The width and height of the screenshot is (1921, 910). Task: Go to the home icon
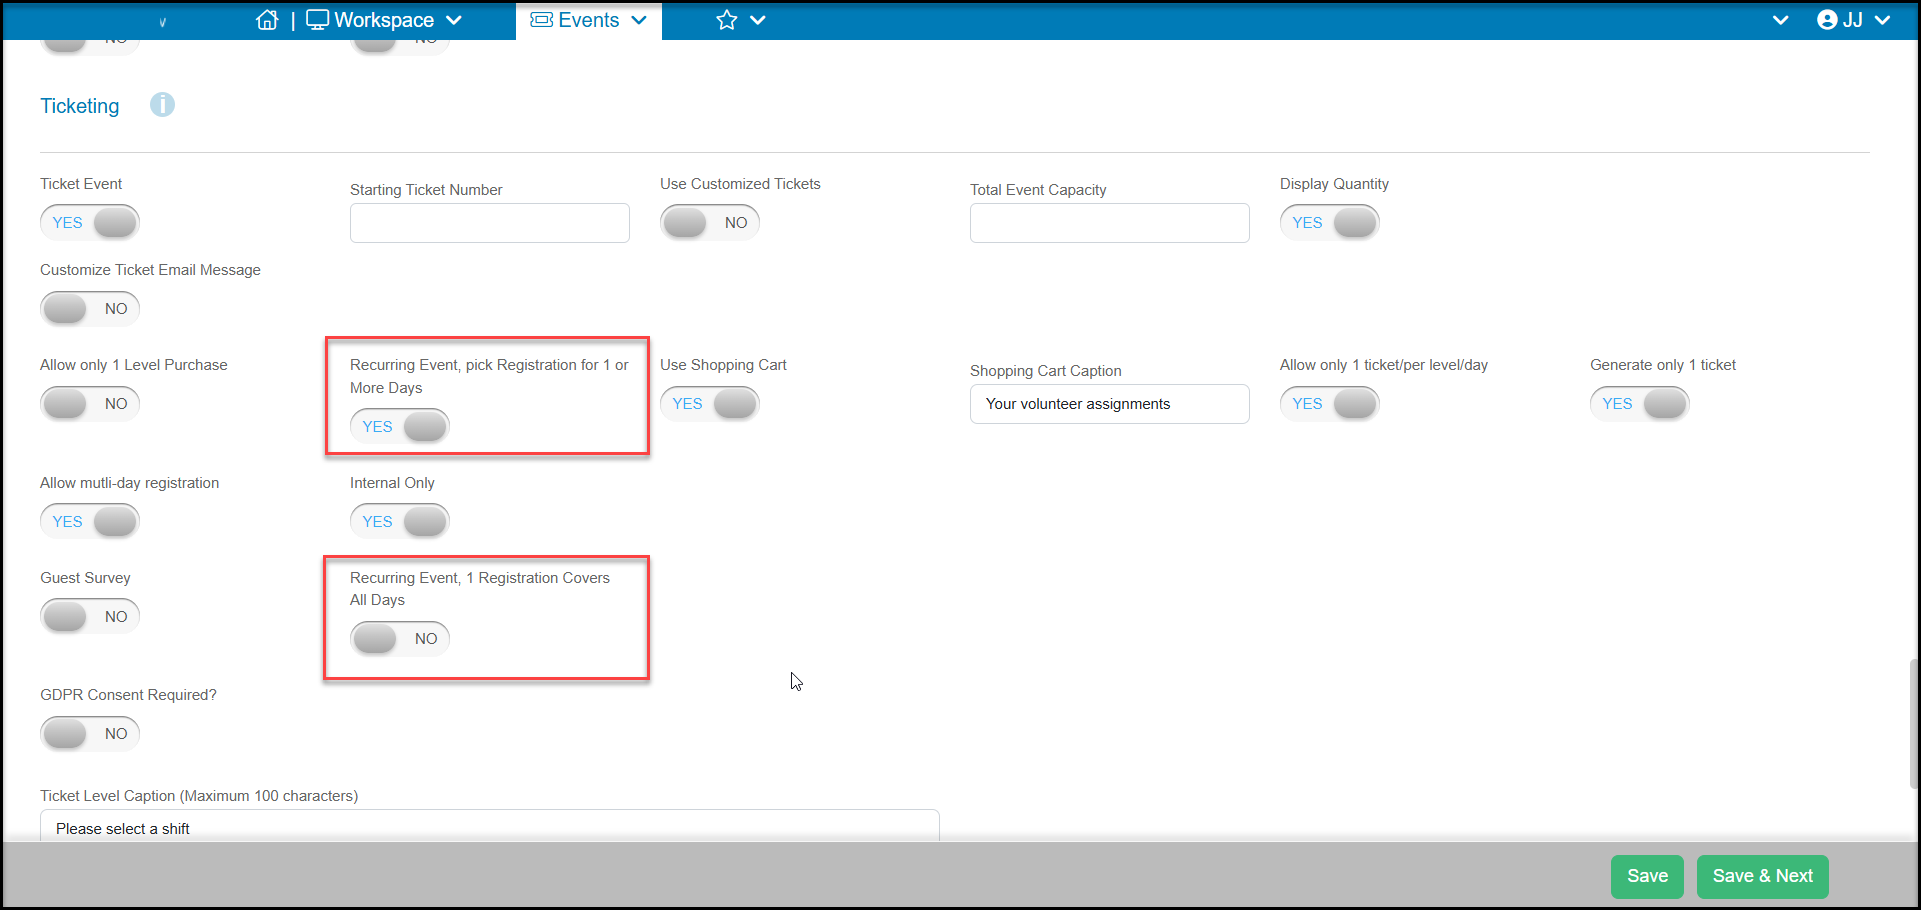(267, 20)
